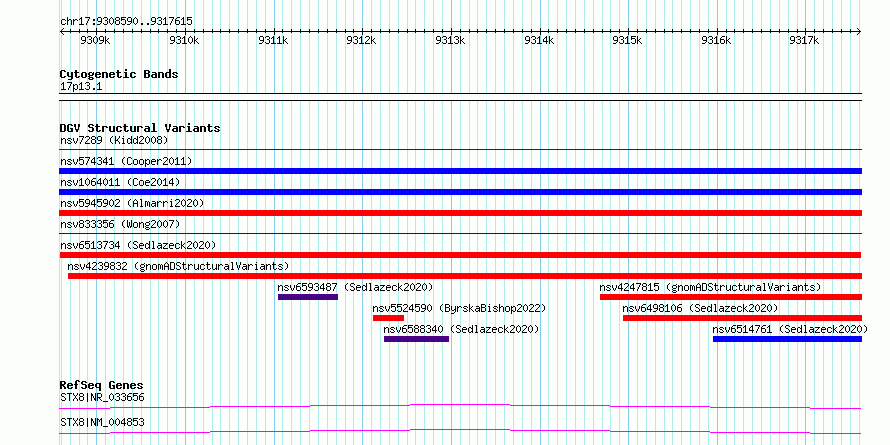Viewport: 890px width, 445px height.
Task: Click the red nsv4247815 gnomAD bar
Action: point(731,297)
